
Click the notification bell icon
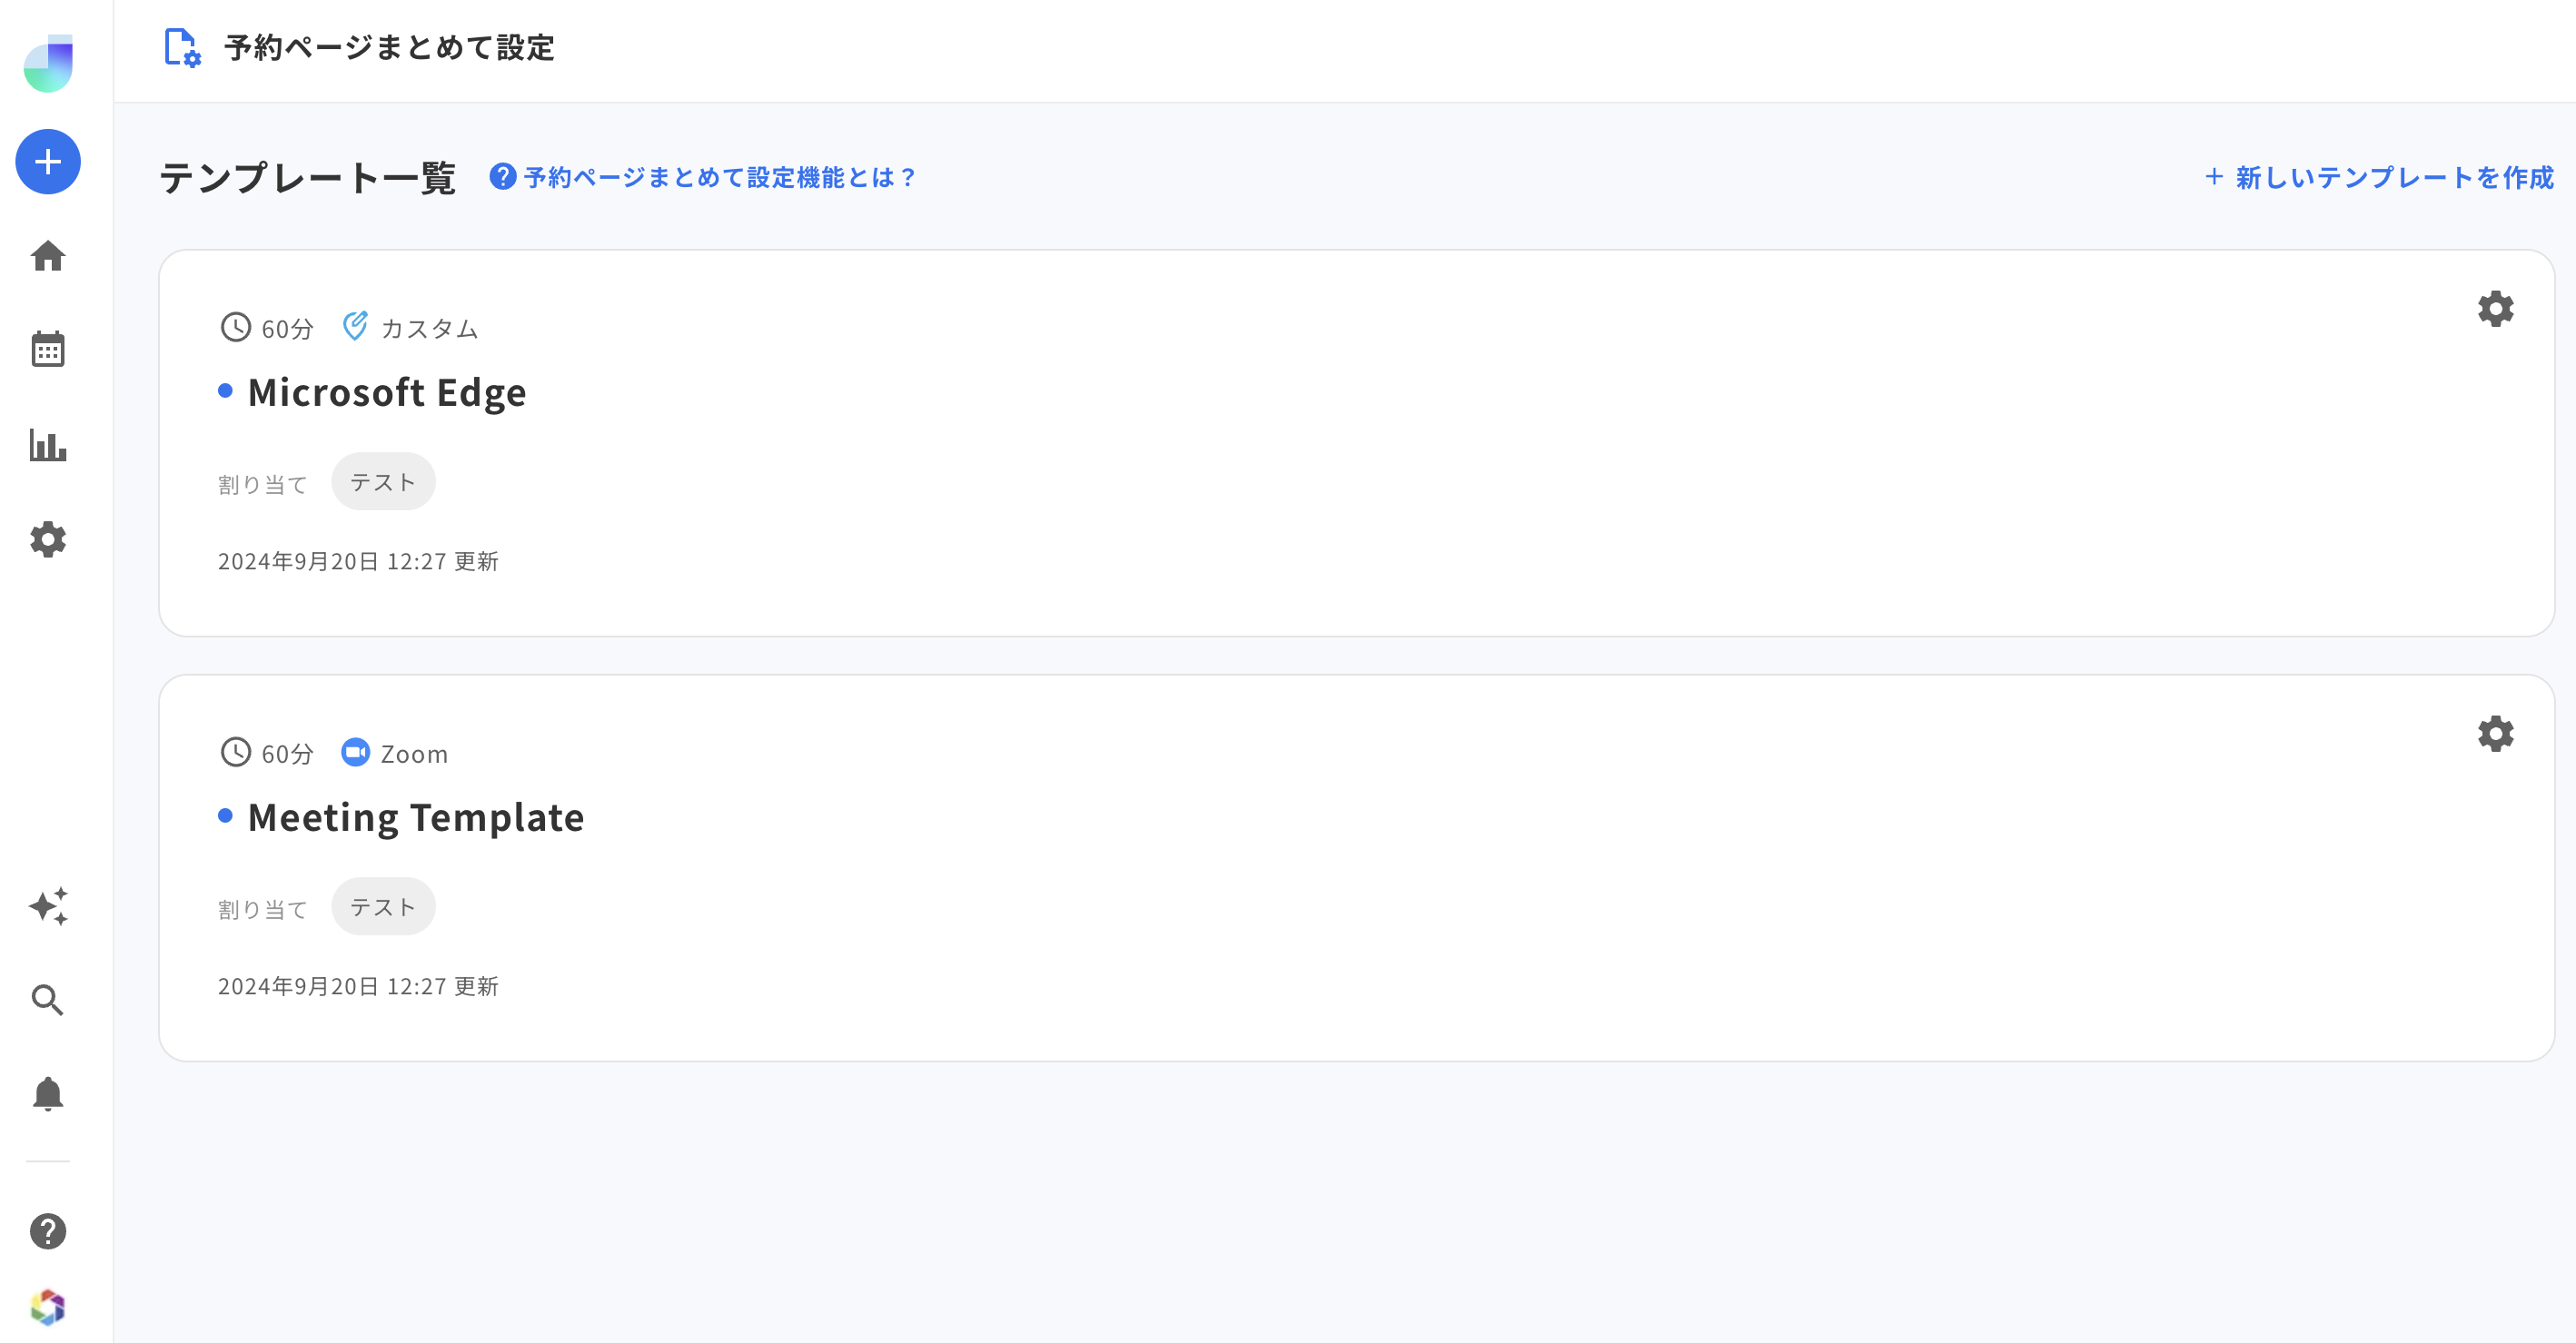coord(49,1094)
